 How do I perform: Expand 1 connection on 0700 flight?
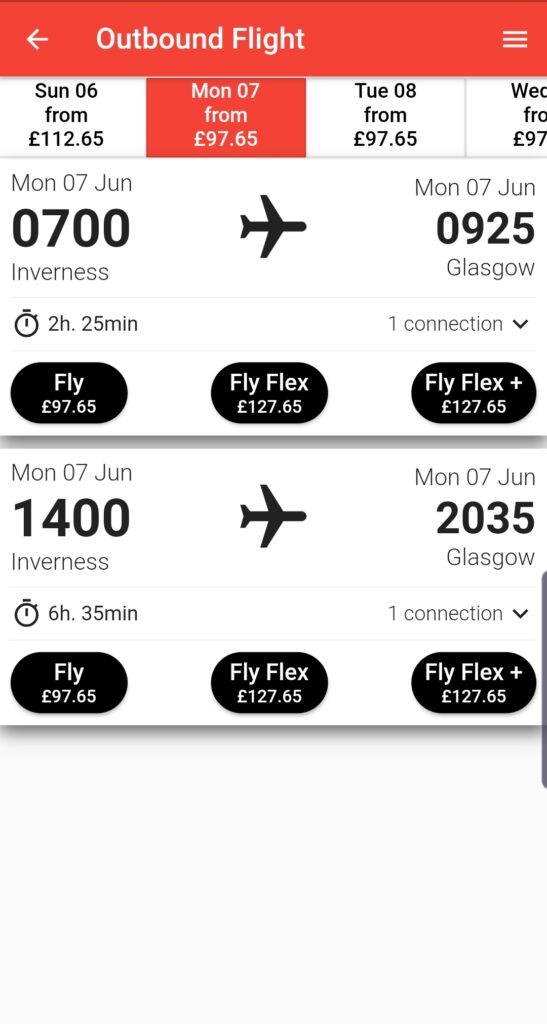click(458, 323)
